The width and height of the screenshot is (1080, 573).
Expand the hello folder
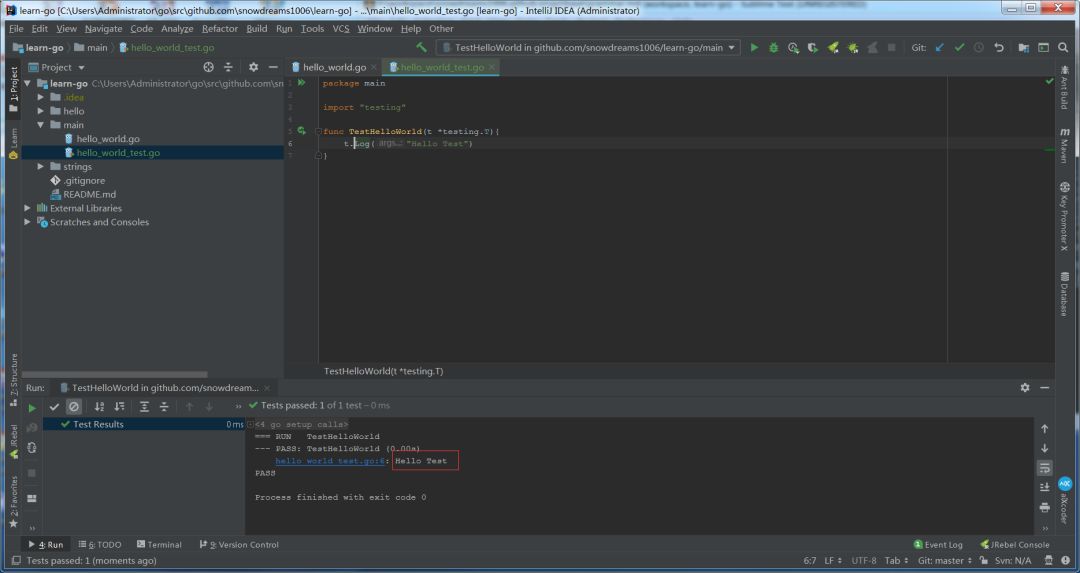(41, 111)
